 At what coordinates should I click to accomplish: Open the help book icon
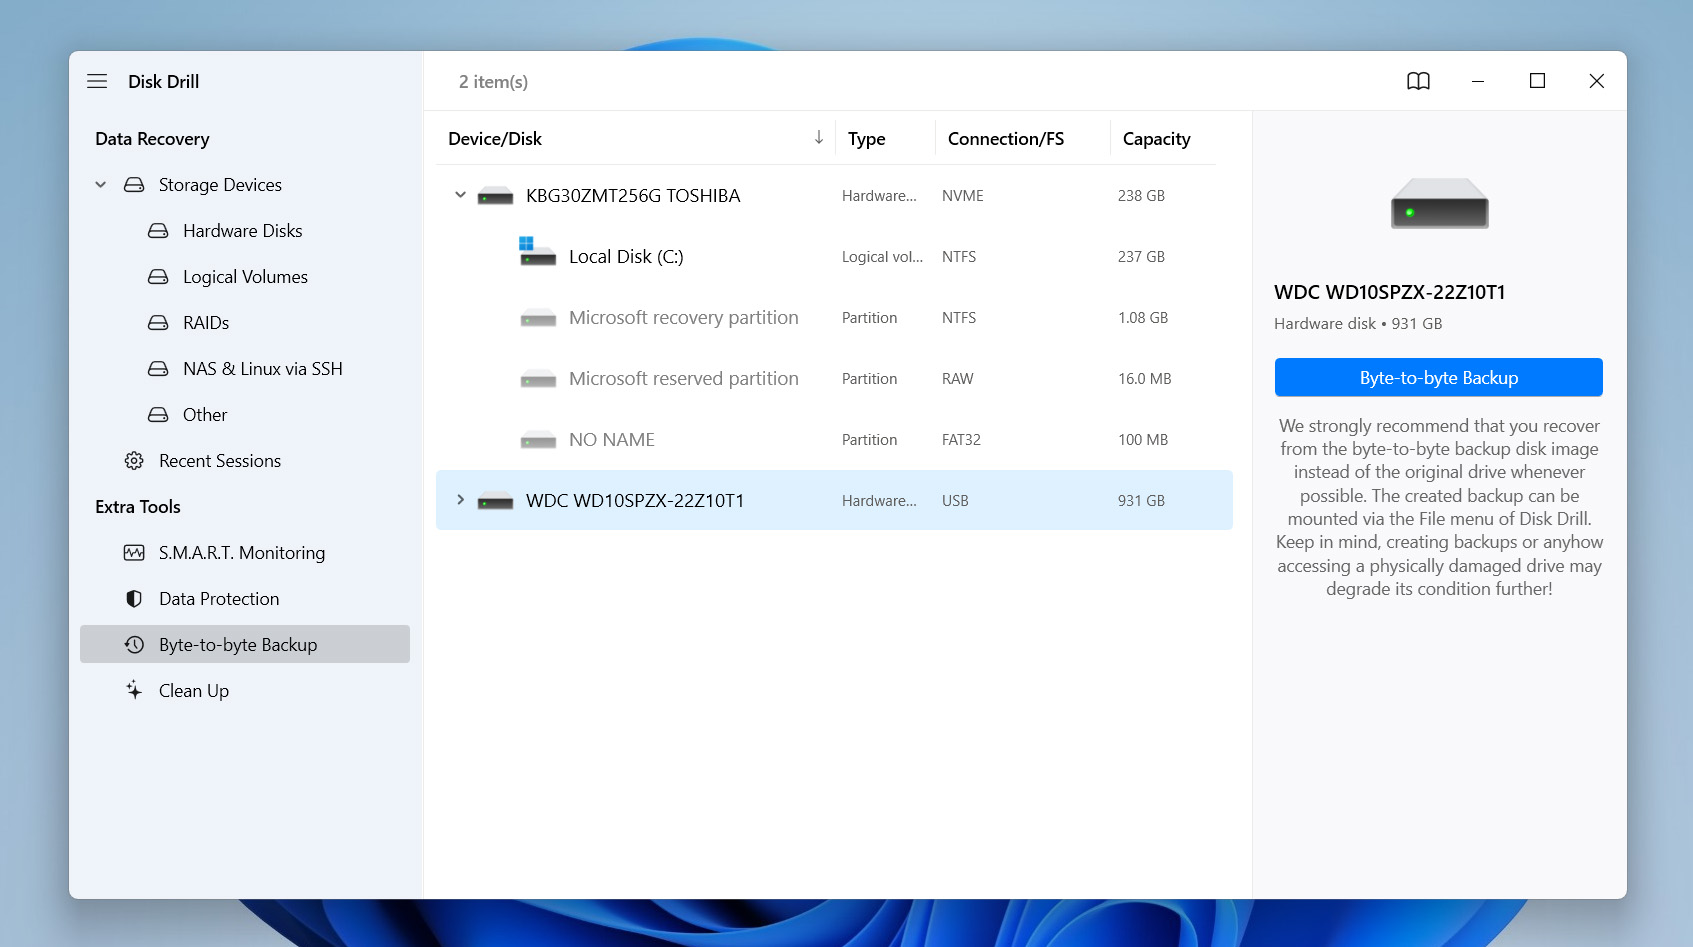[x=1418, y=81]
